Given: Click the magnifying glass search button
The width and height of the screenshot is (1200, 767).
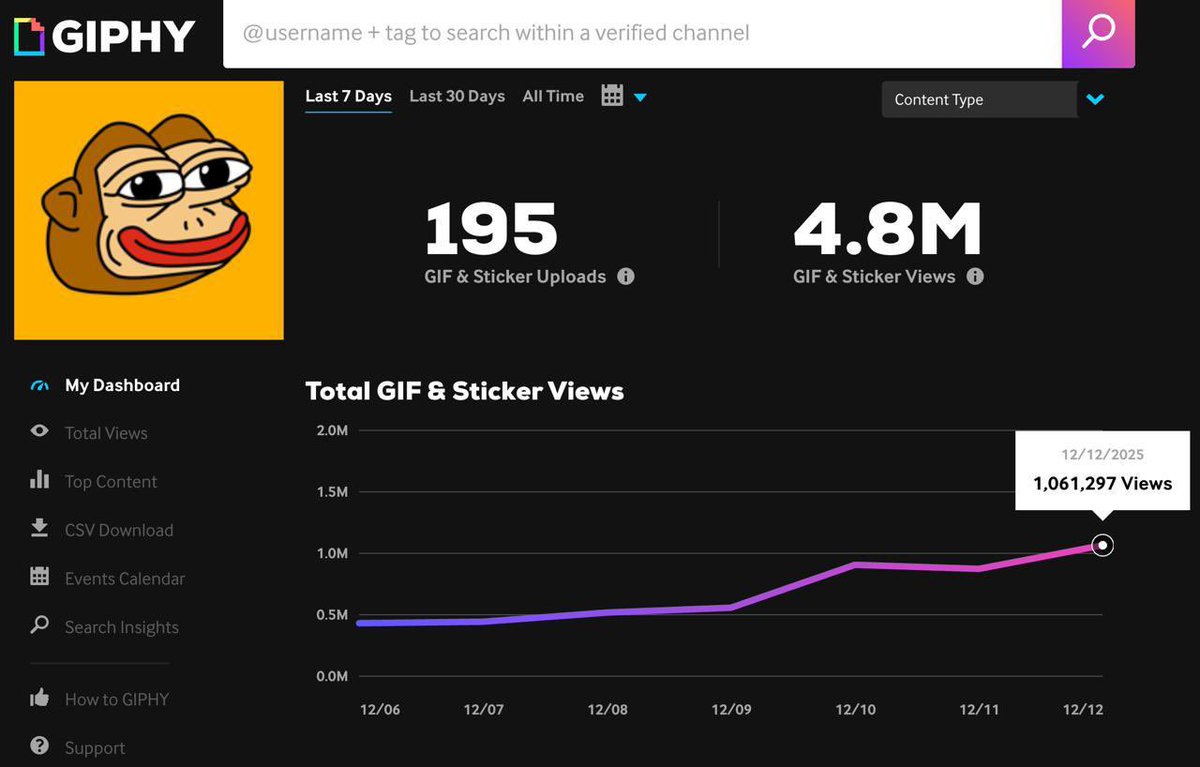Looking at the screenshot, I should tap(1098, 33).
